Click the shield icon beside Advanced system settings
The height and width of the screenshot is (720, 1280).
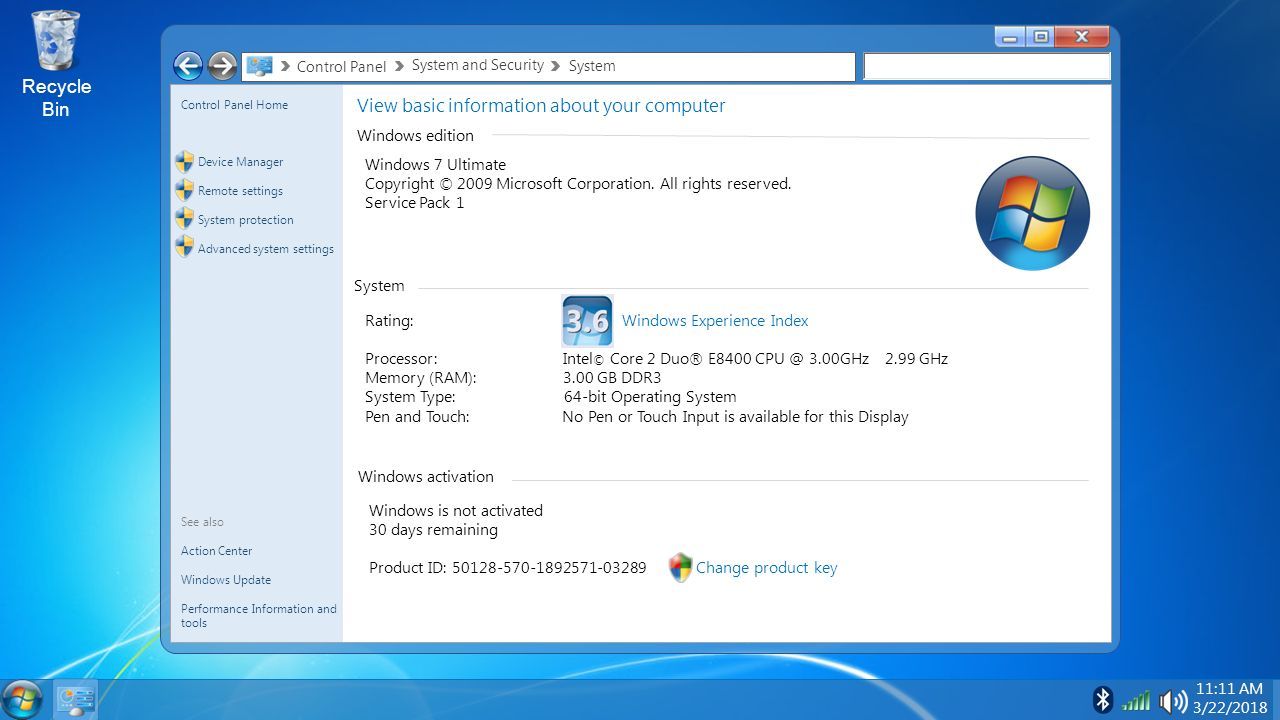(x=184, y=248)
